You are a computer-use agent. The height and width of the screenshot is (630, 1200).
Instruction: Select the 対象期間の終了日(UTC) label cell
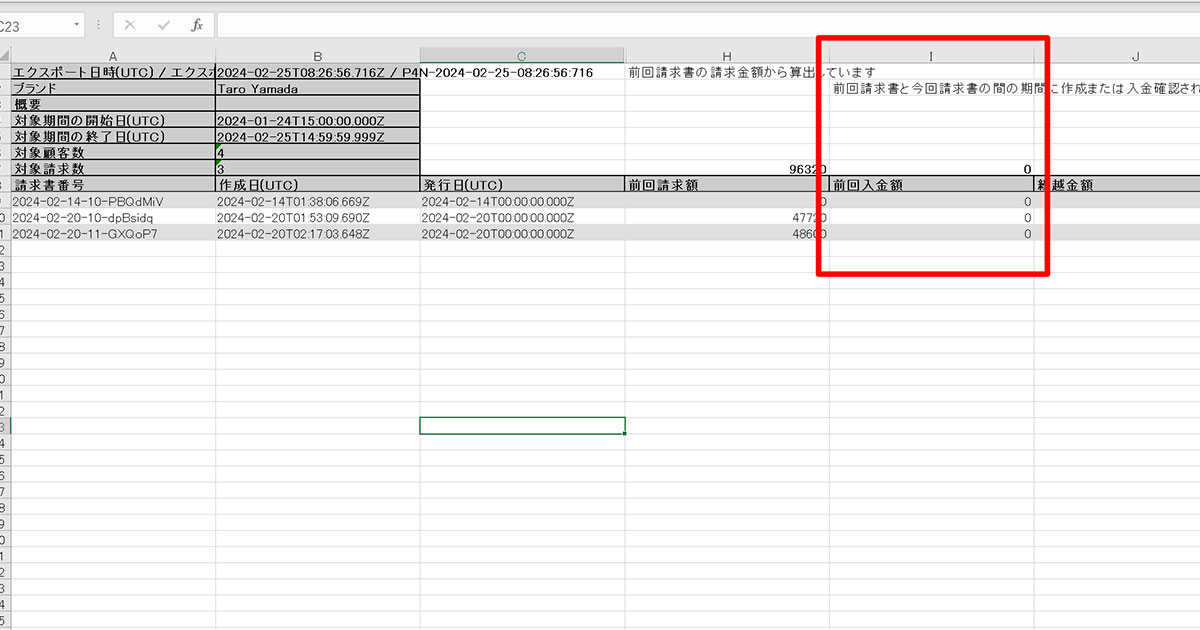[x=113, y=136]
